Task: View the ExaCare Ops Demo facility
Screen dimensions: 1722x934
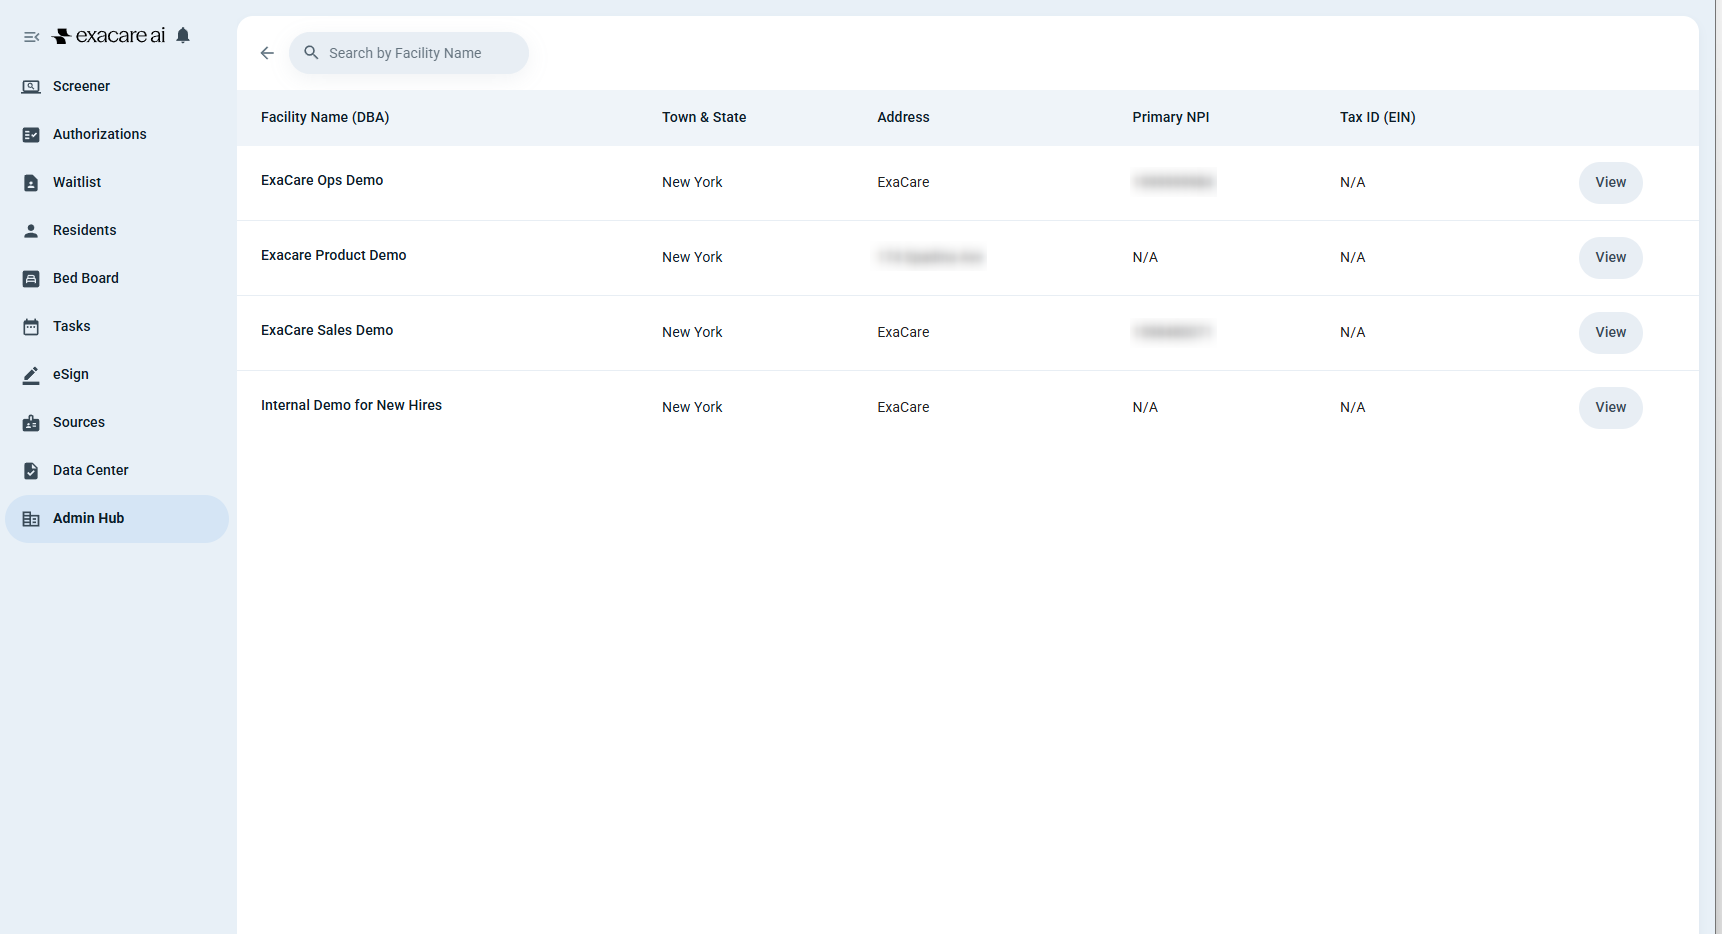Action: point(1610,183)
